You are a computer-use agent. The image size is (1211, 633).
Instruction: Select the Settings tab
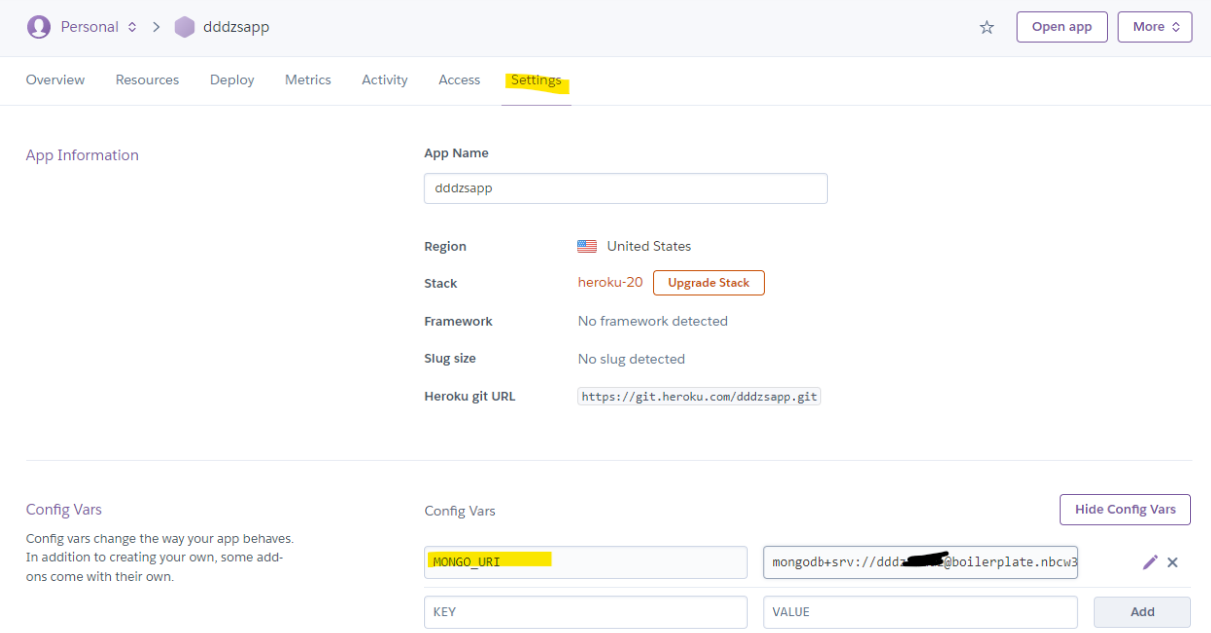tap(536, 80)
